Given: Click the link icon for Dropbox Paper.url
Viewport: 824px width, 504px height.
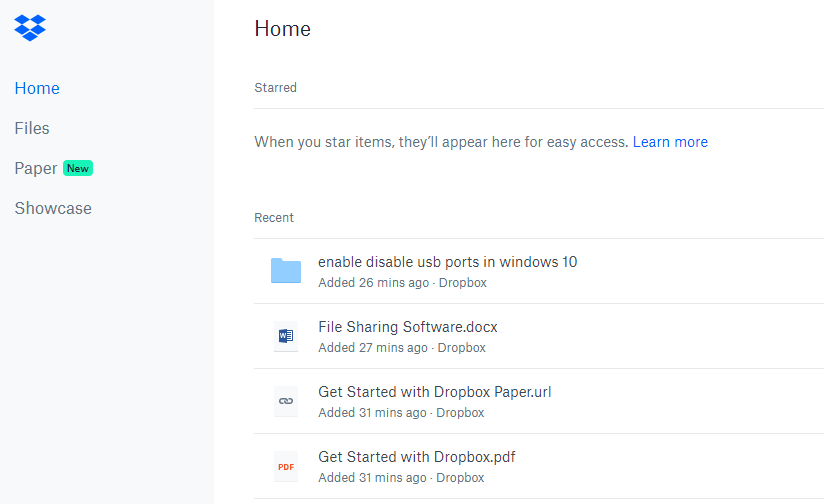Looking at the screenshot, I should (x=286, y=401).
